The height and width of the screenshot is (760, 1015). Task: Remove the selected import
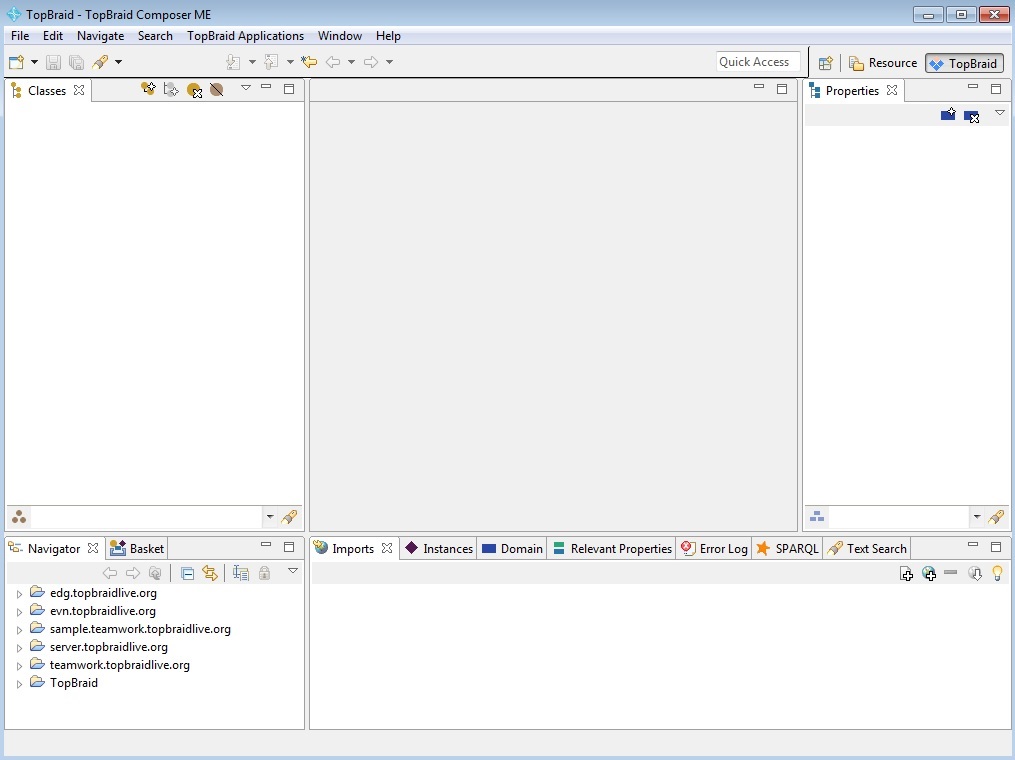[950, 573]
